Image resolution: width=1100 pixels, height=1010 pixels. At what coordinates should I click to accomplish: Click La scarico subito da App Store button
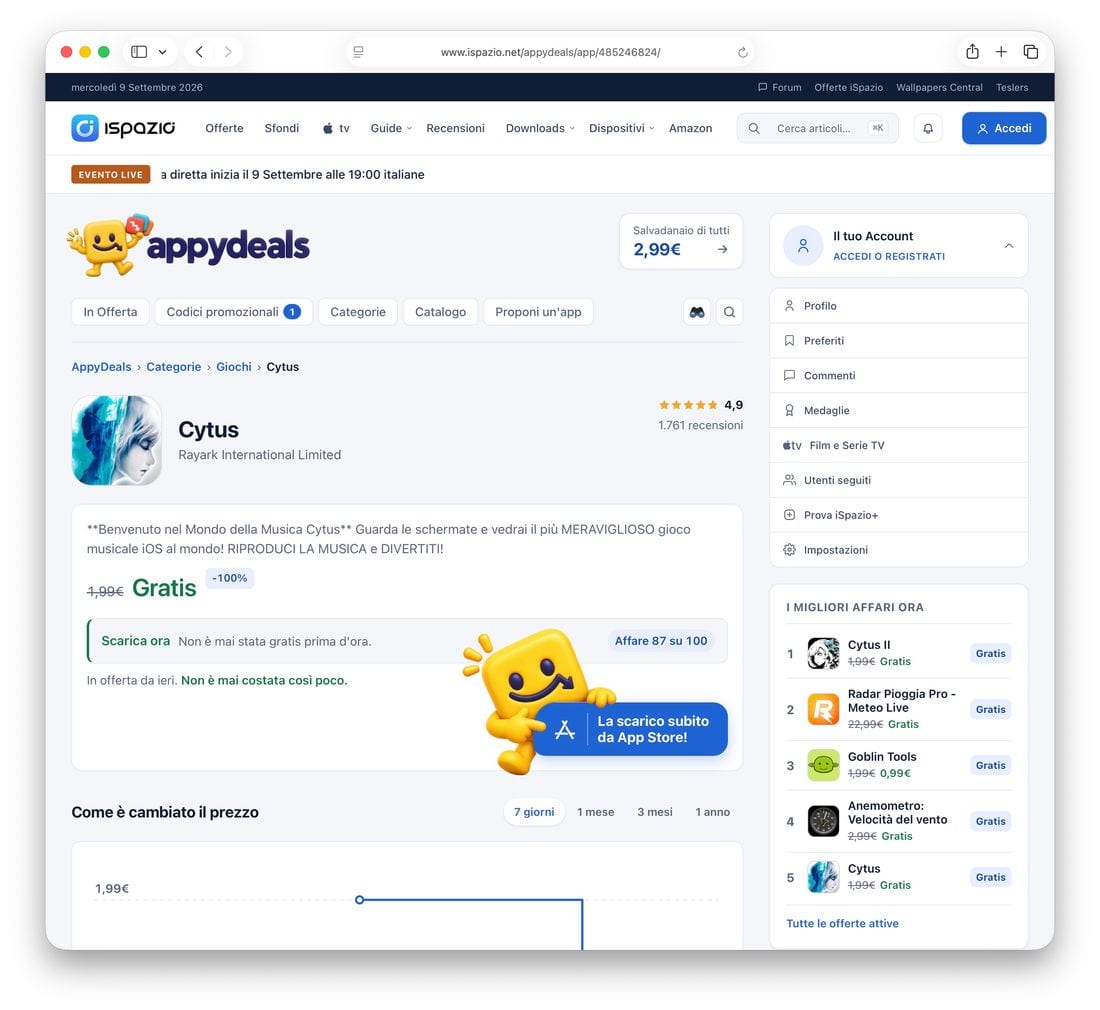631,729
